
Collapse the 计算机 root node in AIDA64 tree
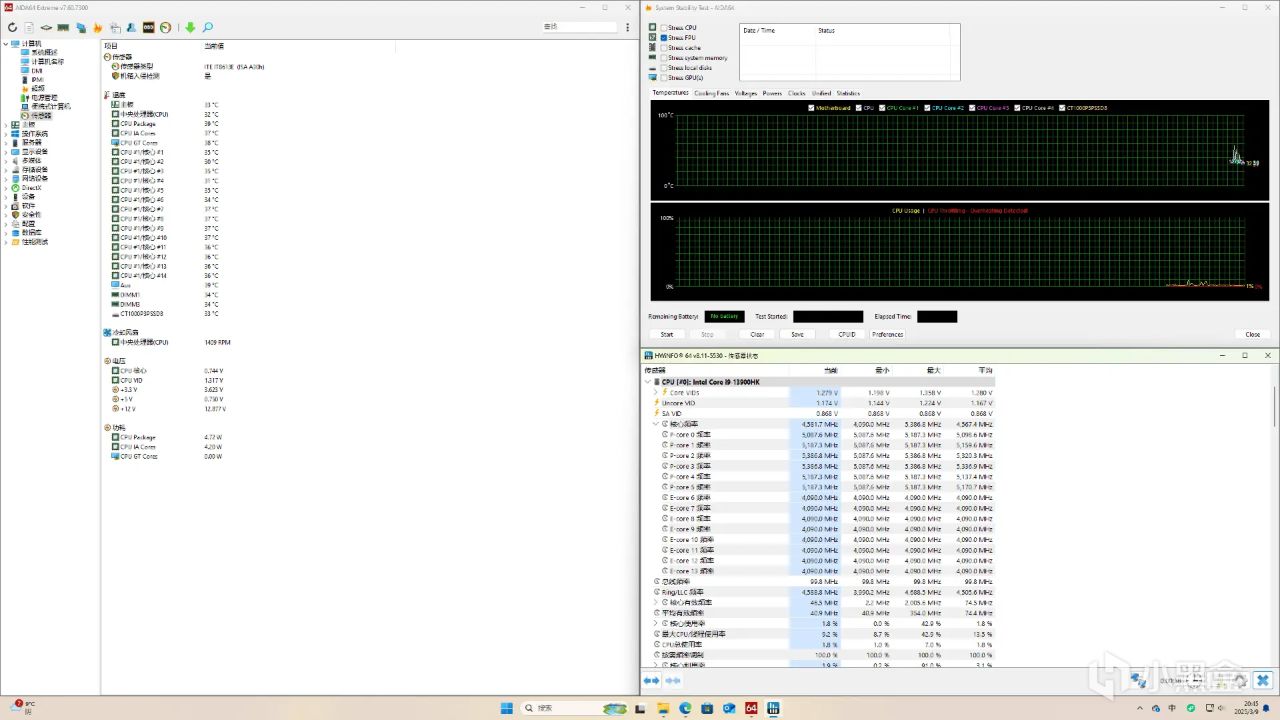pyautogui.click(x=5, y=43)
